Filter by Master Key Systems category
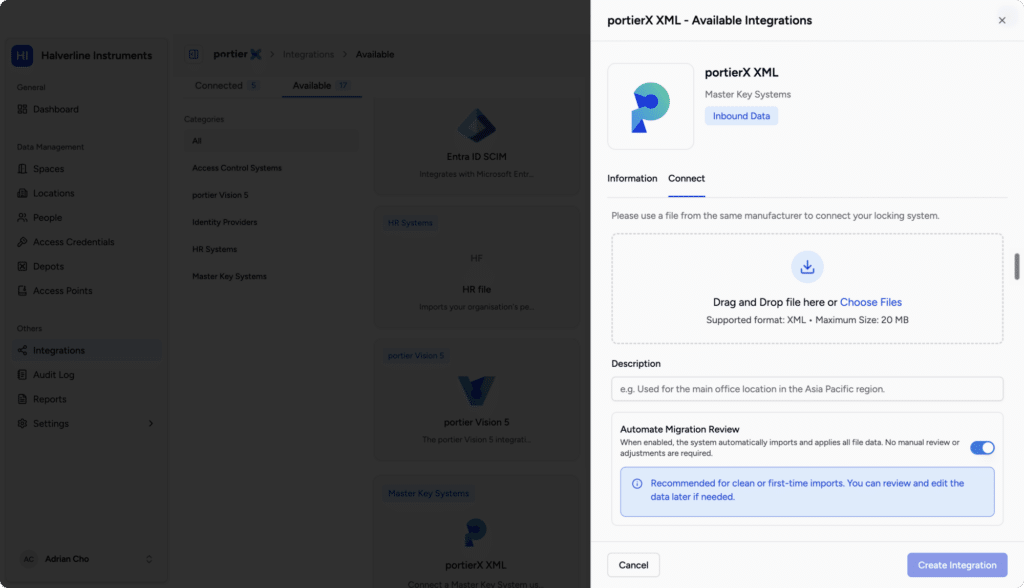This screenshot has width=1024, height=588. (x=271, y=276)
